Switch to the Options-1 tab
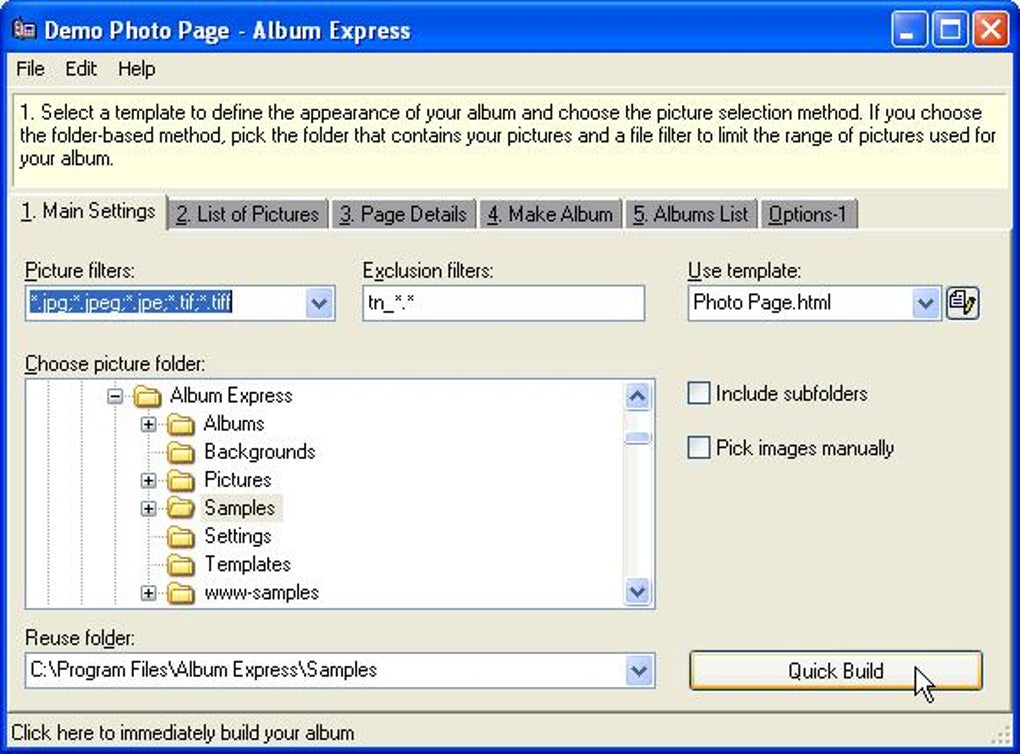Viewport: 1020px width, 754px height. [x=808, y=214]
